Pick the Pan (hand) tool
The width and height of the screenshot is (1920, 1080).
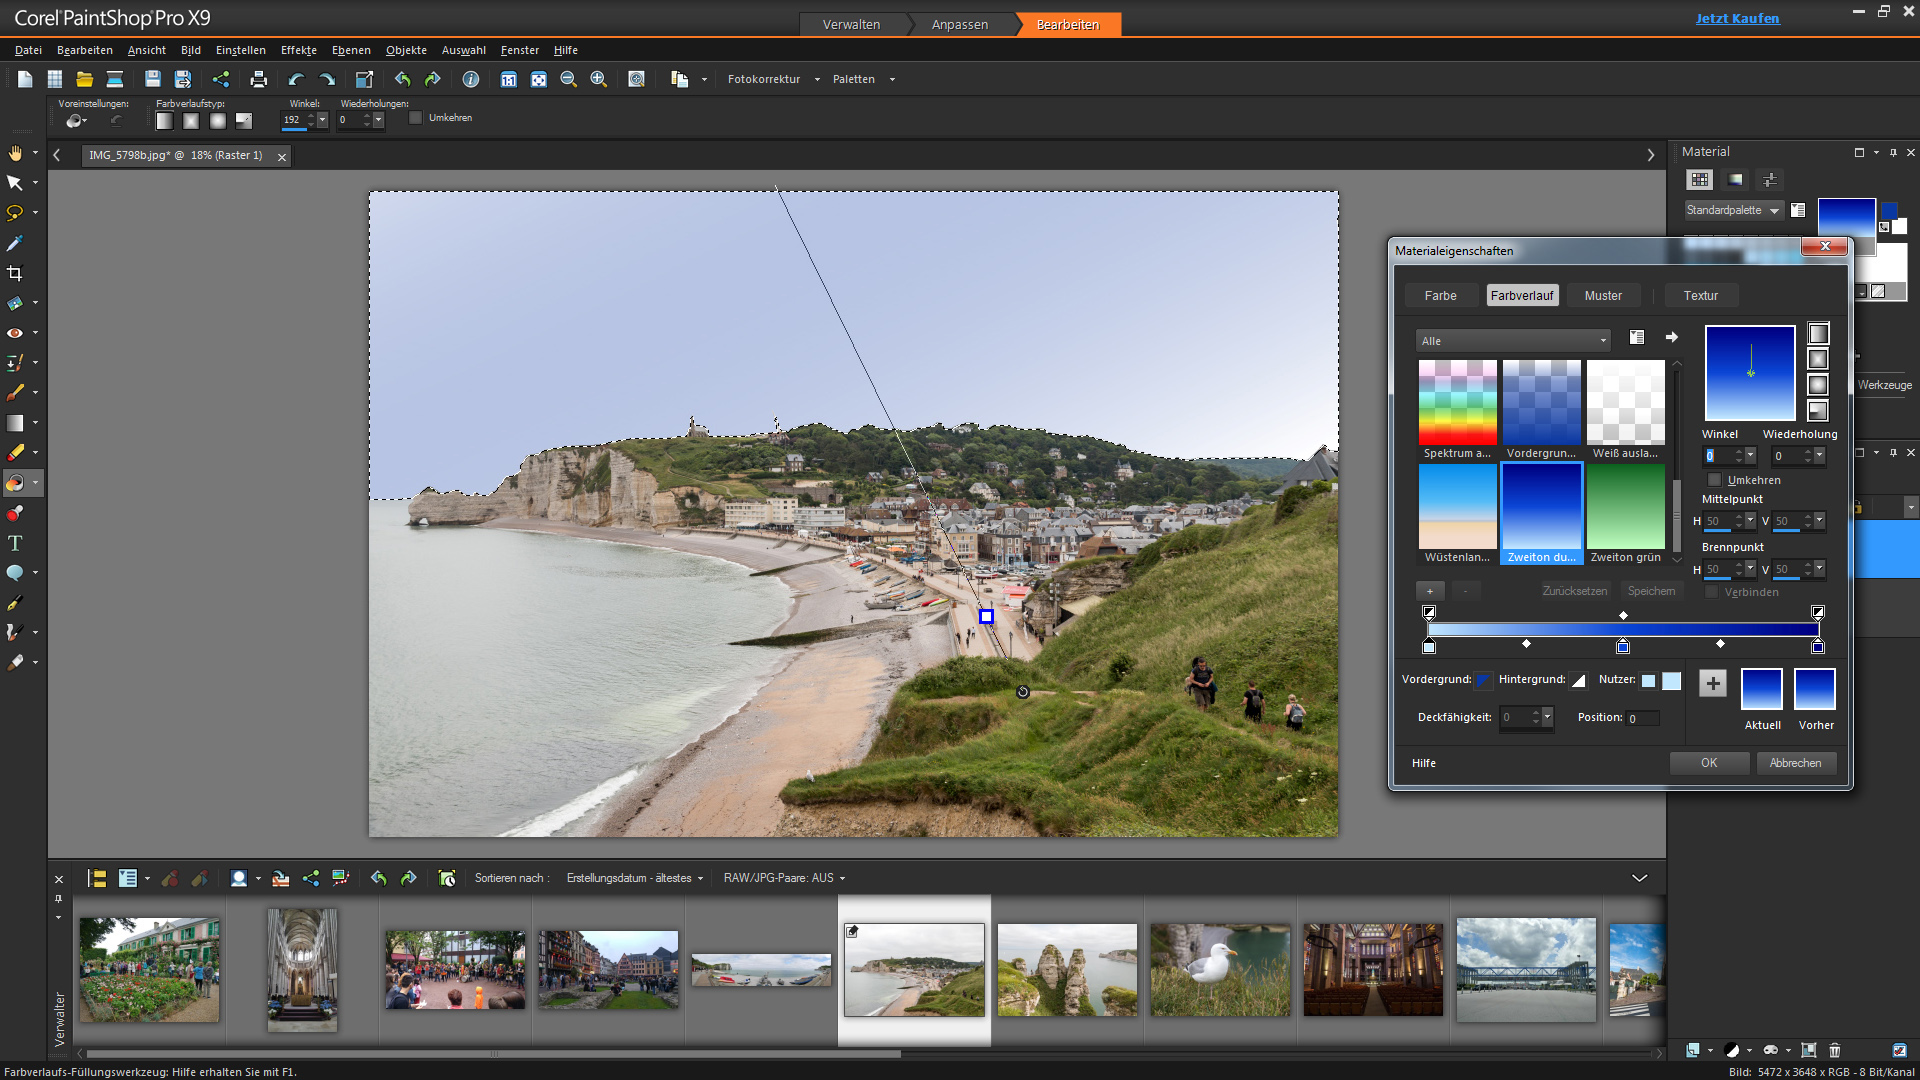[16, 153]
